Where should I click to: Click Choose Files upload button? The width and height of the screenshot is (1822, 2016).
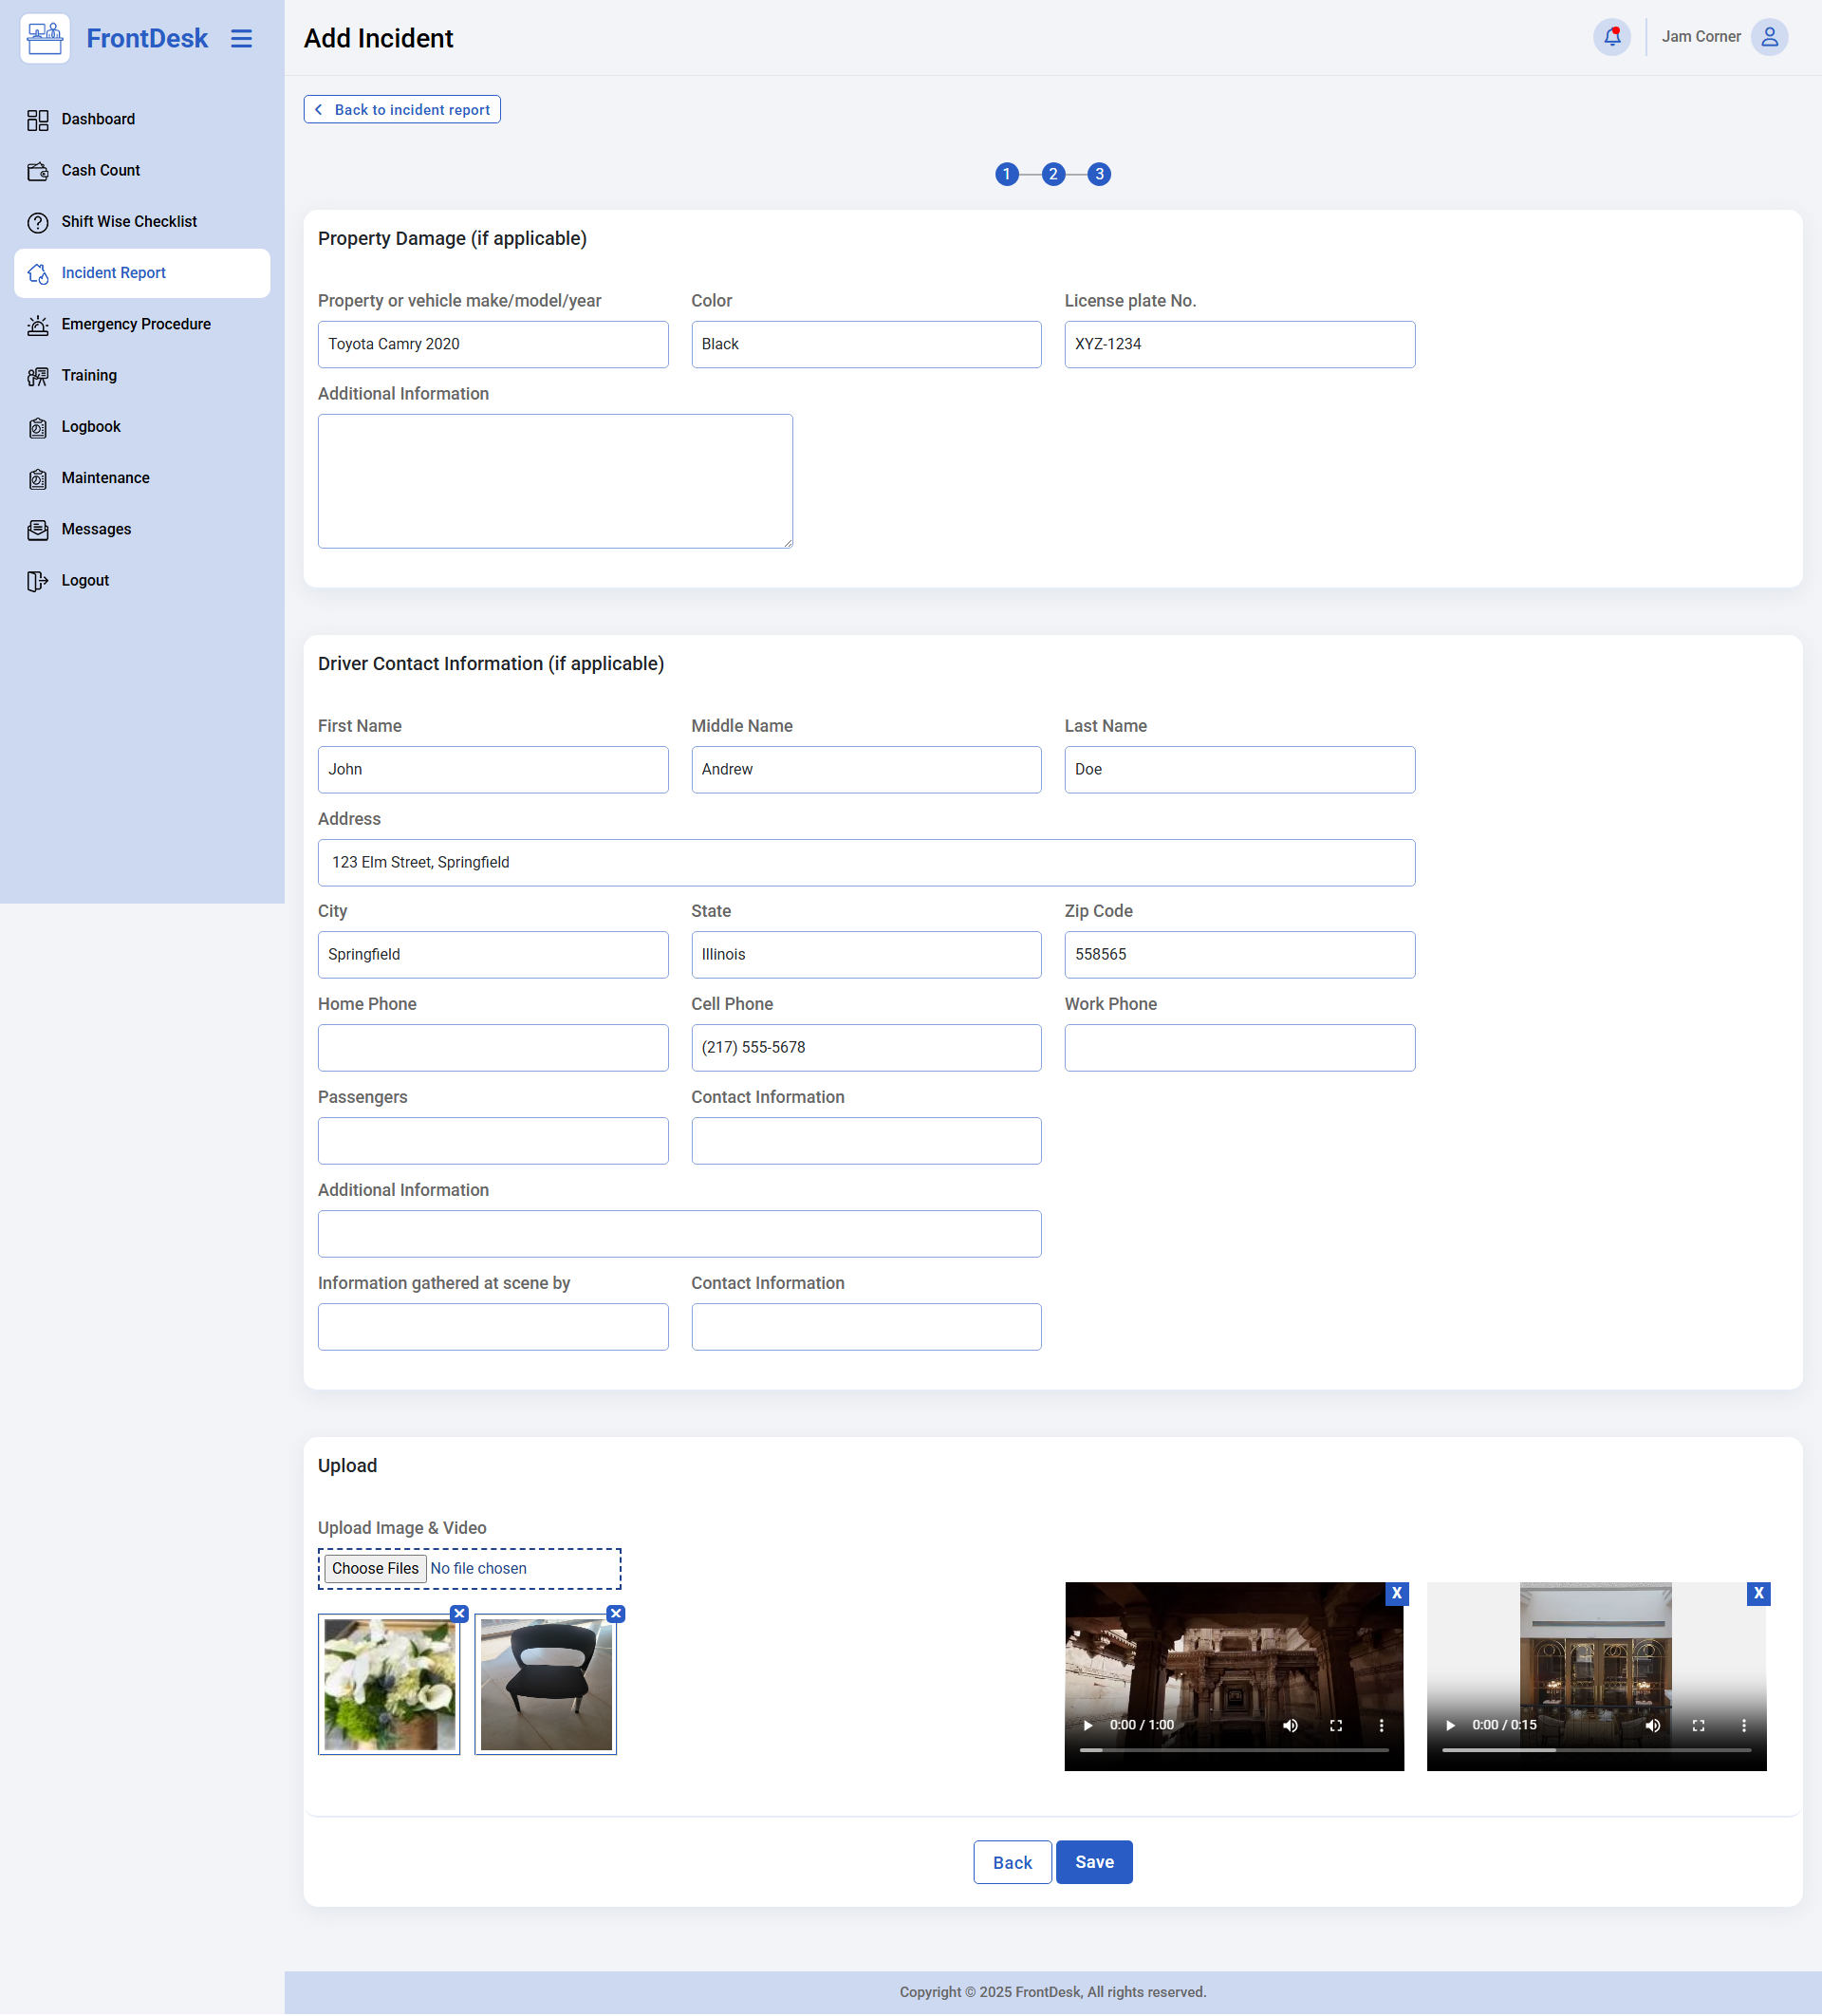375,1568
